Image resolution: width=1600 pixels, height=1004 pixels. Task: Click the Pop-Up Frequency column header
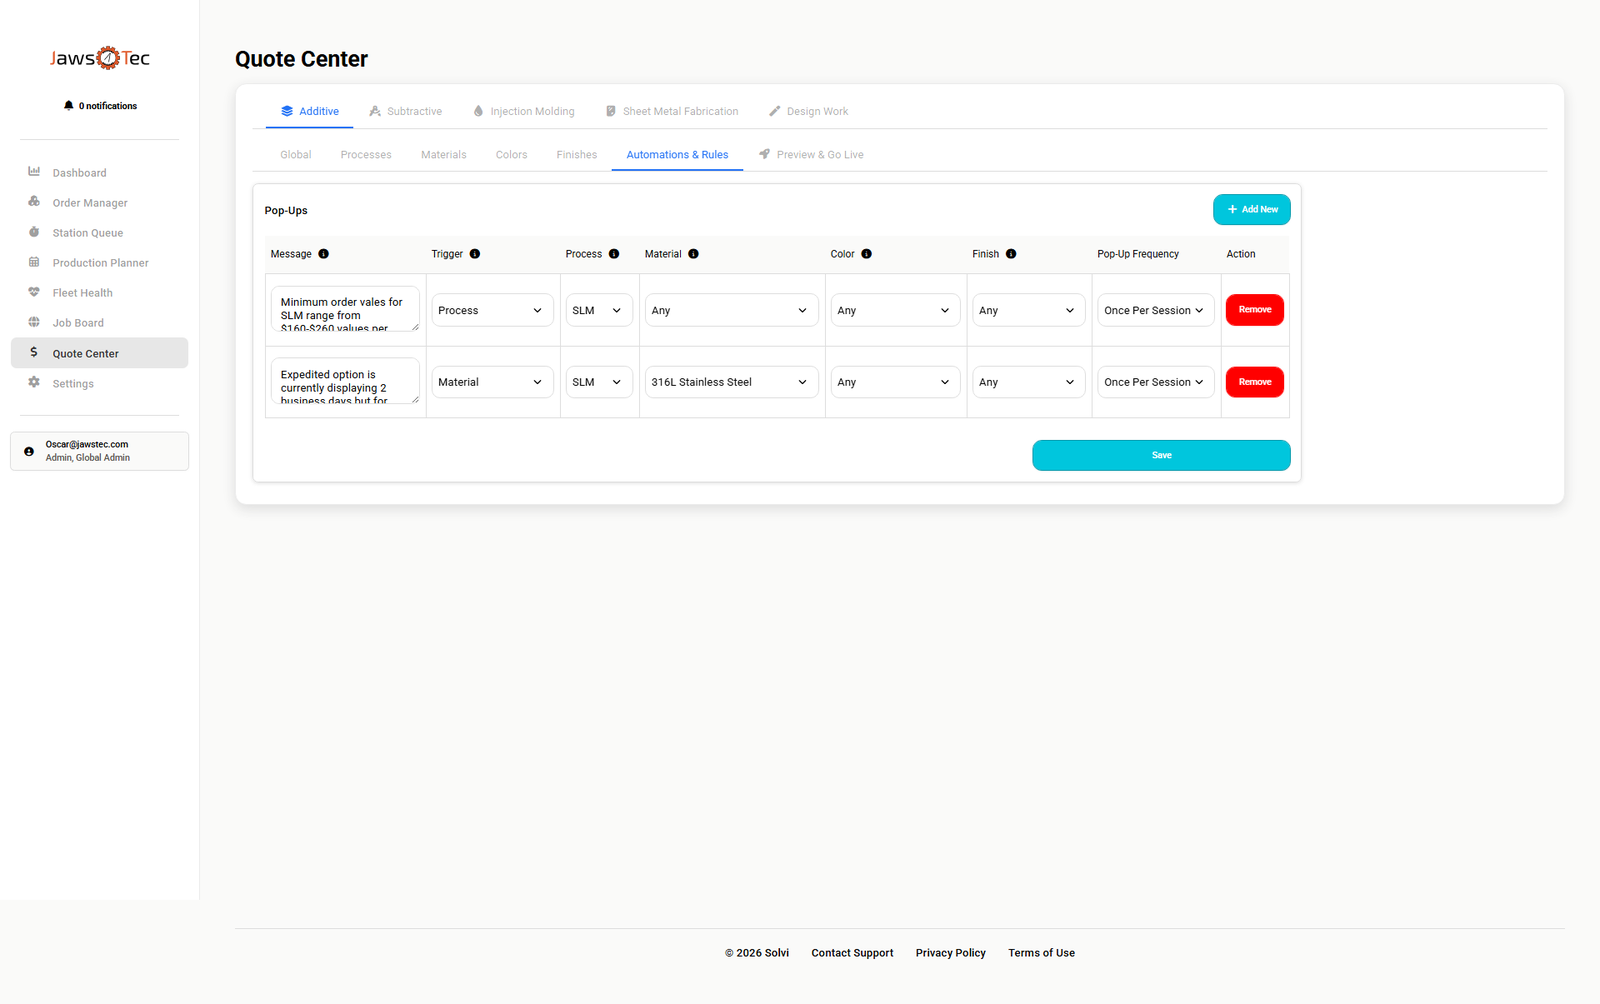pyautogui.click(x=1138, y=254)
